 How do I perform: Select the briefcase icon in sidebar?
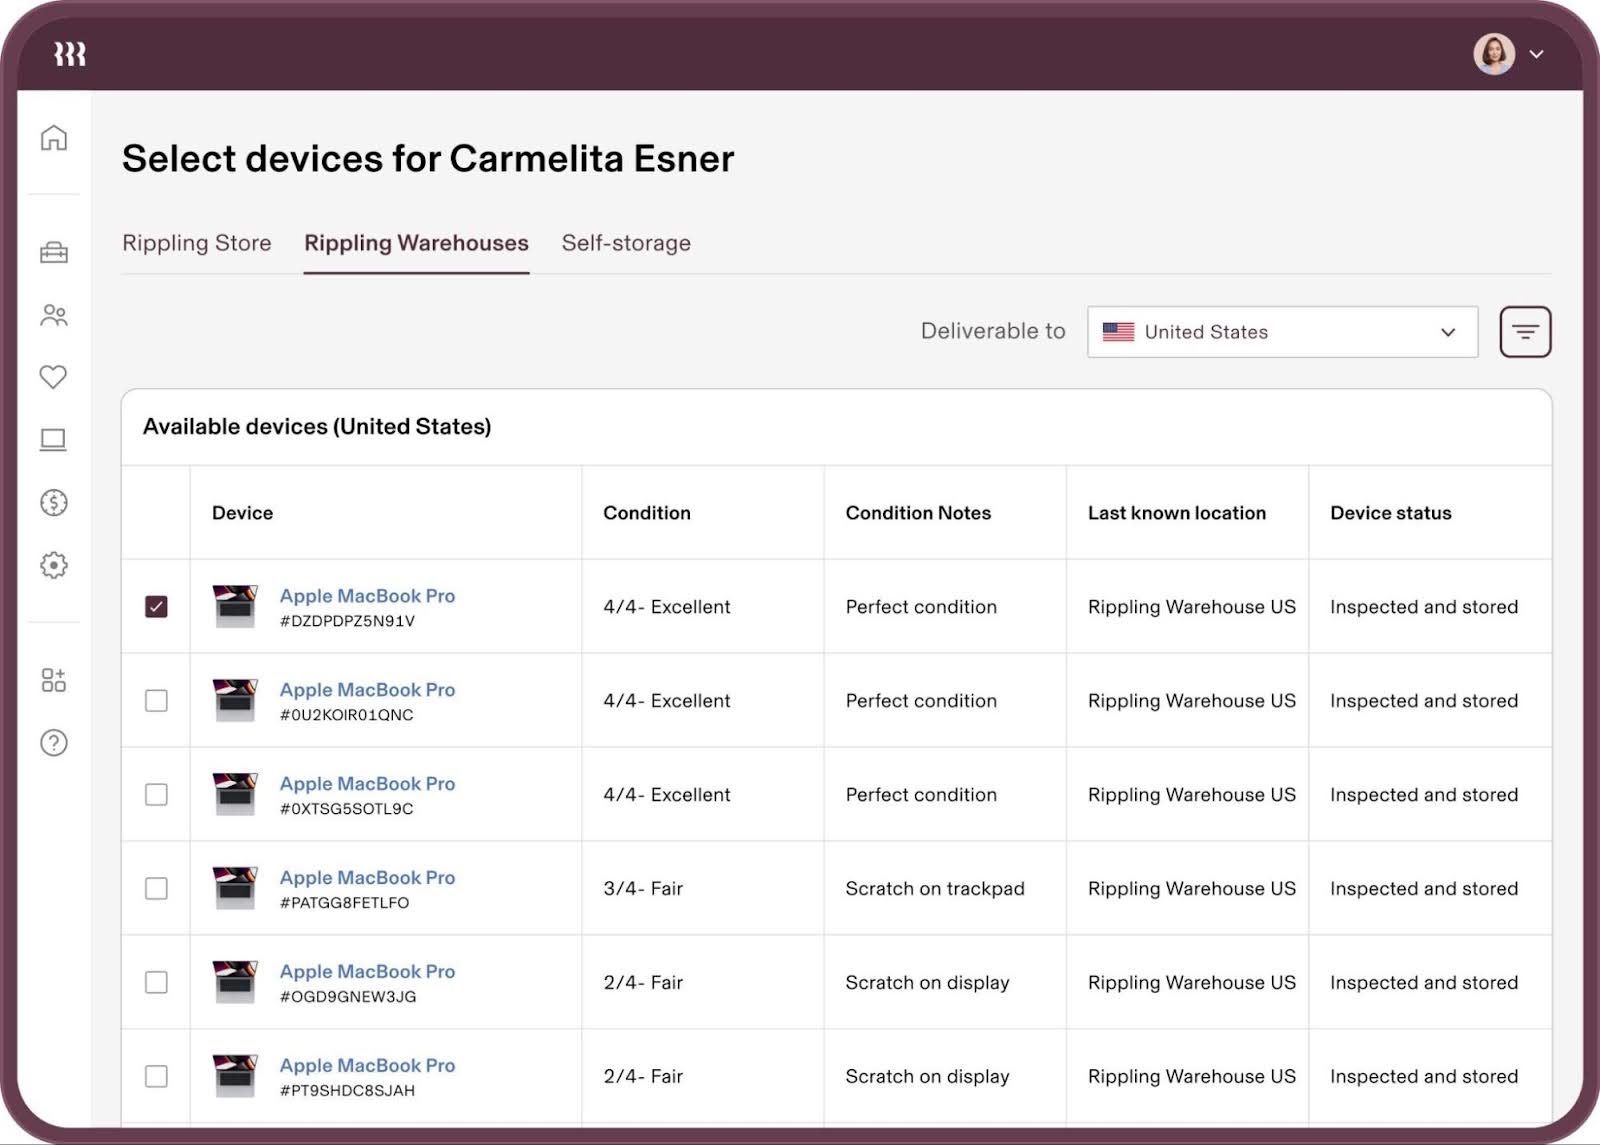pyautogui.click(x=53, y=252)
